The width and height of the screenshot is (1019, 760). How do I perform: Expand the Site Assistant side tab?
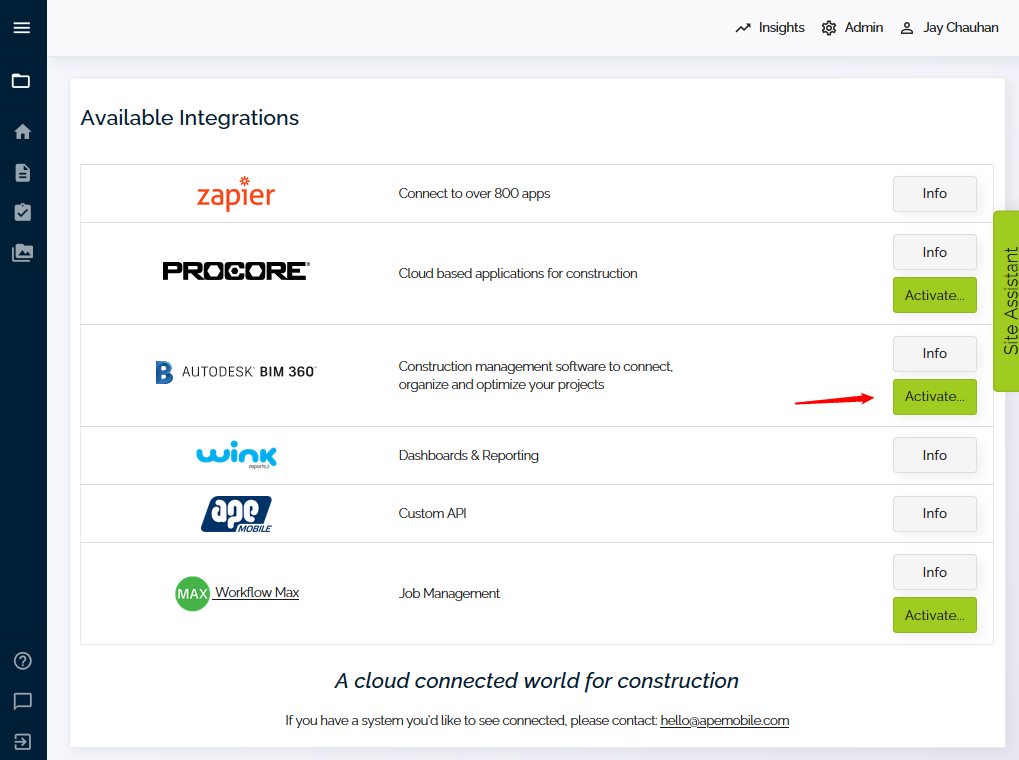point(1007,301)
